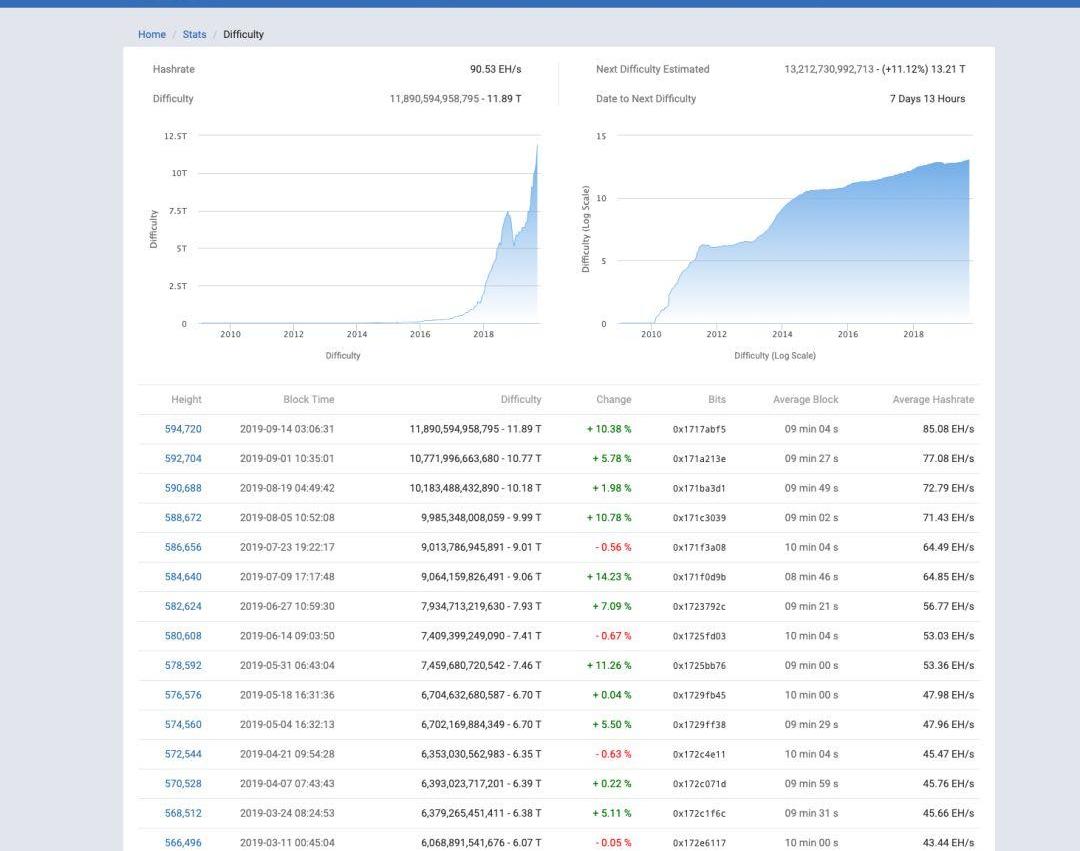
Task: View block 590,688 details
Action: tap(183, 488)
